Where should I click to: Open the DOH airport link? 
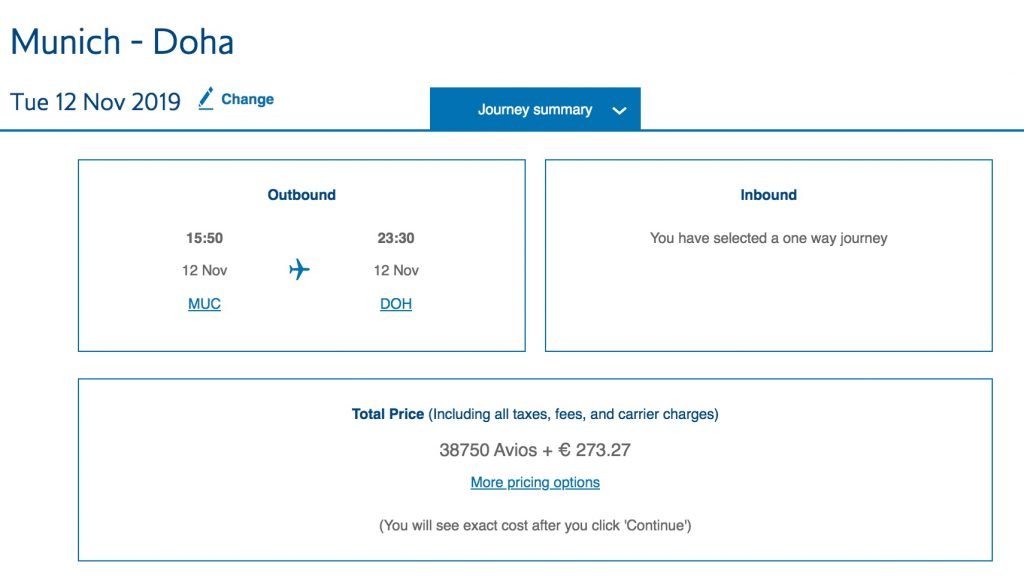click(396, 304)
